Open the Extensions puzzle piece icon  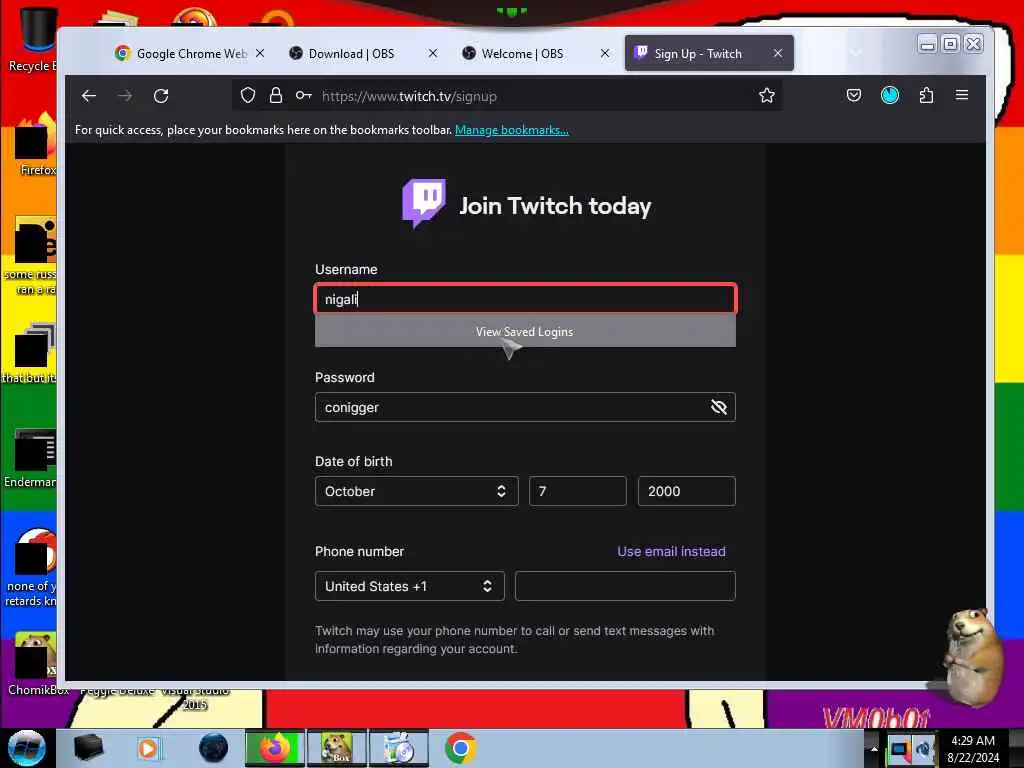(x=926, y=95)
